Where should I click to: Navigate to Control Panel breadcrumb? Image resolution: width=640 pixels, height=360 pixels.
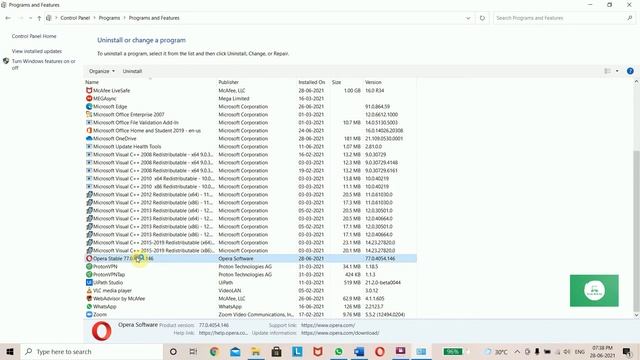point(75,18)
